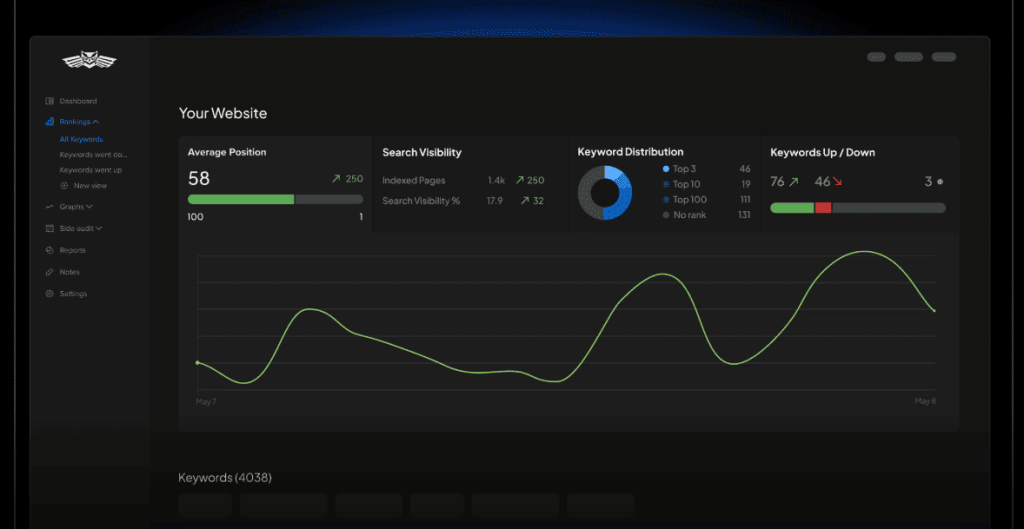1024x529 pixels.
Task: Click the owl logo in the sidebar
Action: pyautogui.click(x=89, y=61)
